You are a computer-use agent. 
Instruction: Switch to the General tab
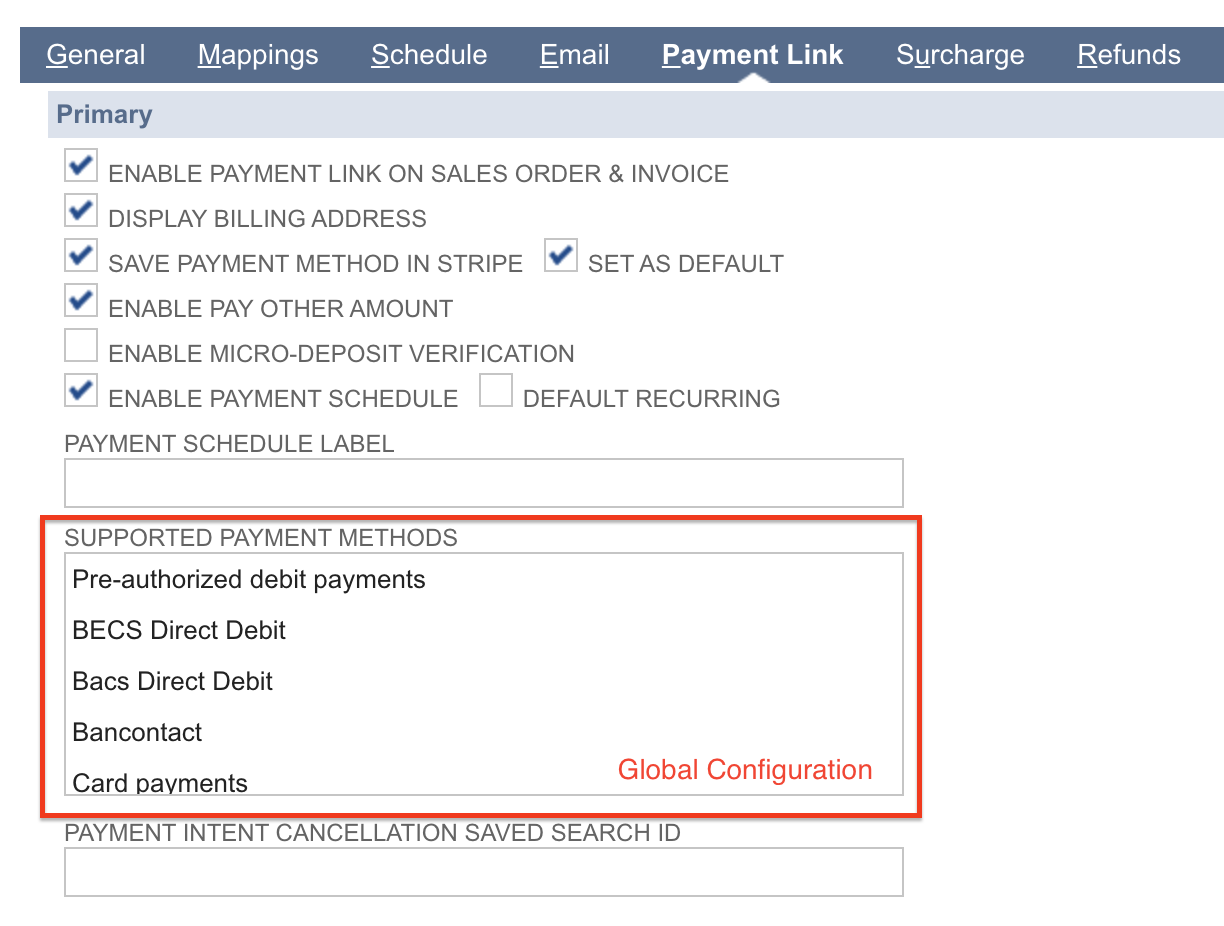click(x=95, y=55)
